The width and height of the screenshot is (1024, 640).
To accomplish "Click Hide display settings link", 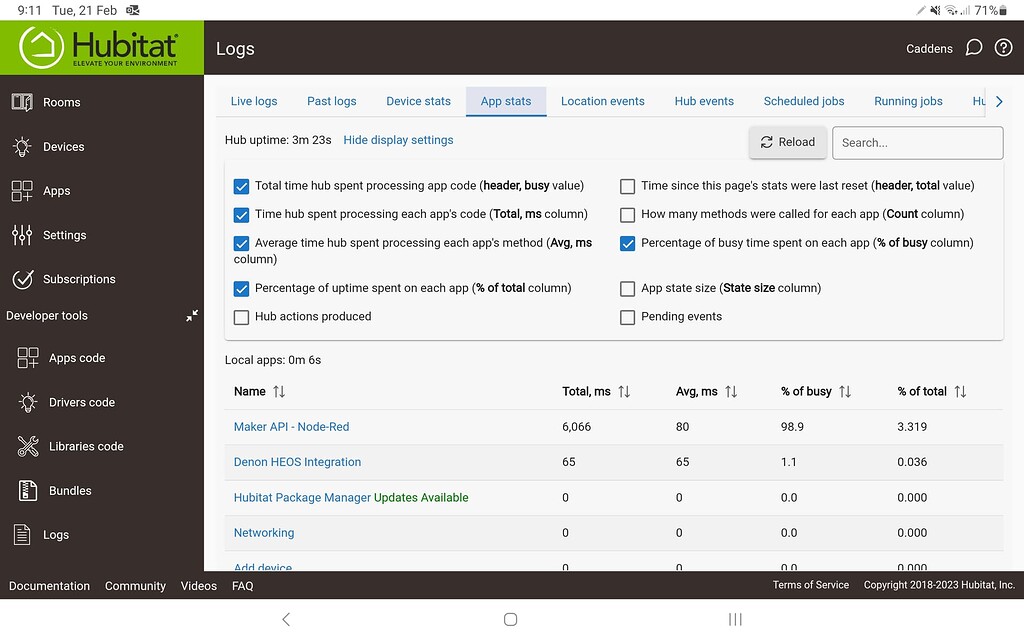I will (398, 140).
